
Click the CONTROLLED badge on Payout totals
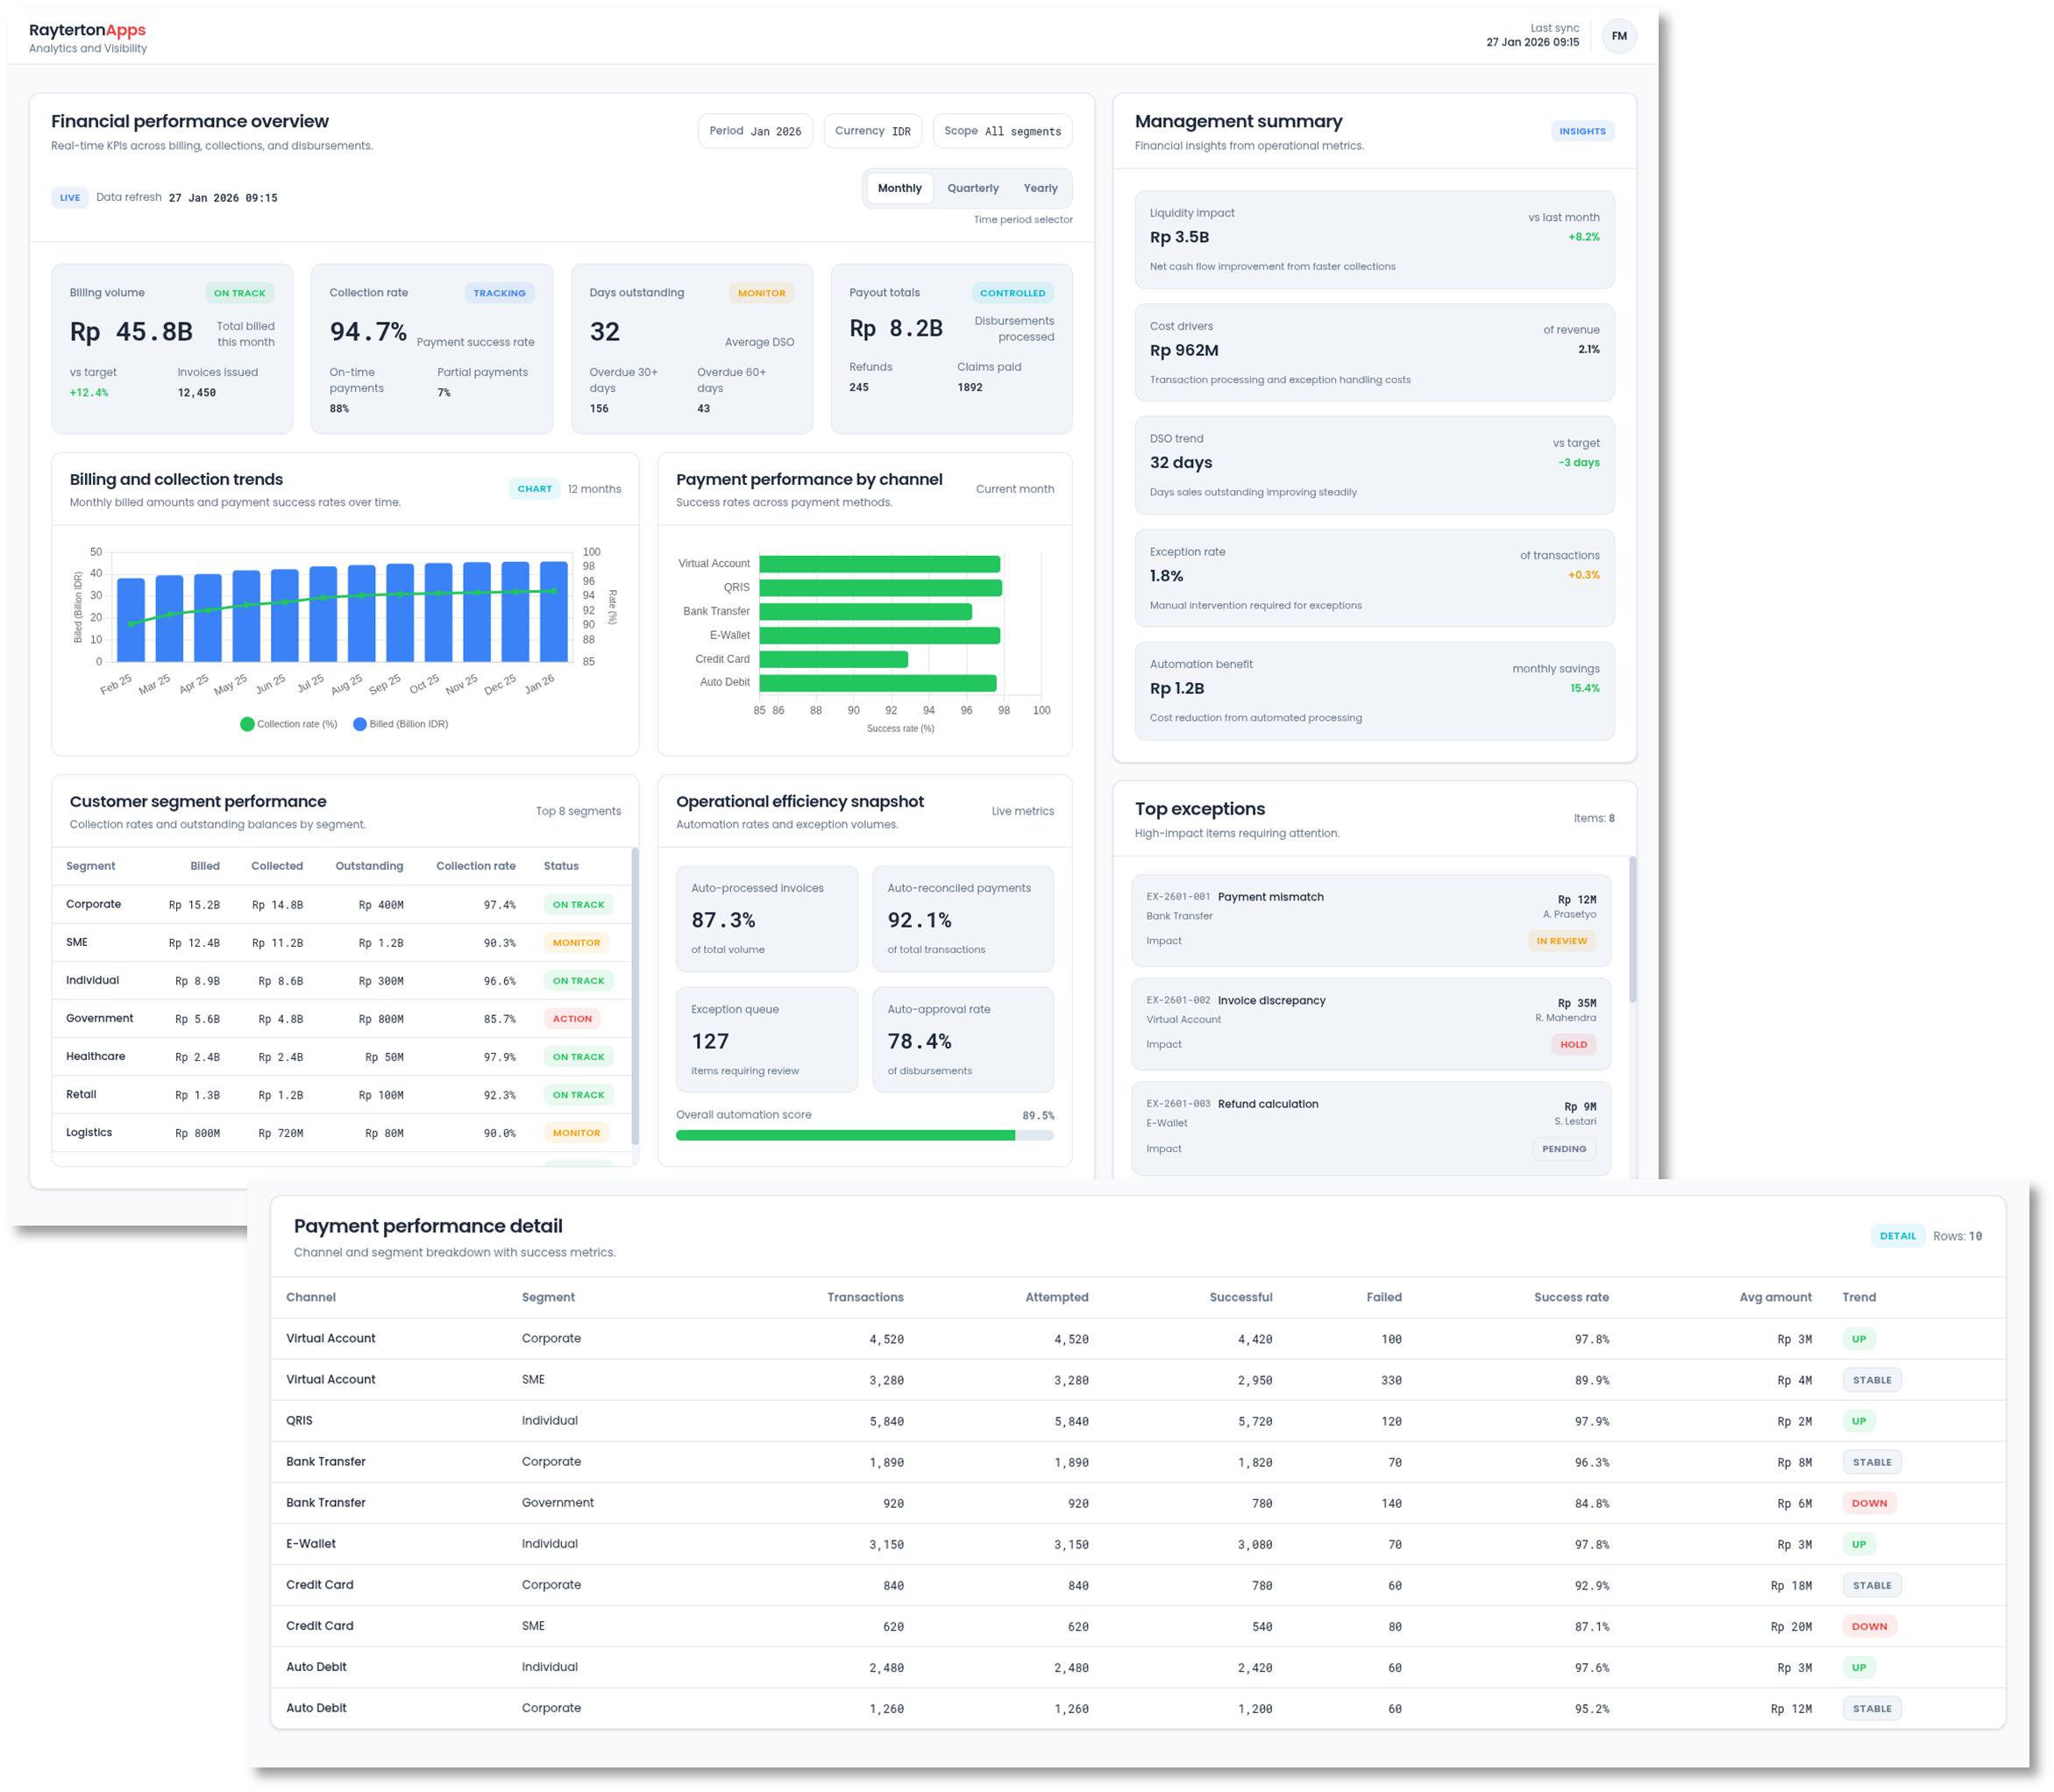coord(1014,293)
